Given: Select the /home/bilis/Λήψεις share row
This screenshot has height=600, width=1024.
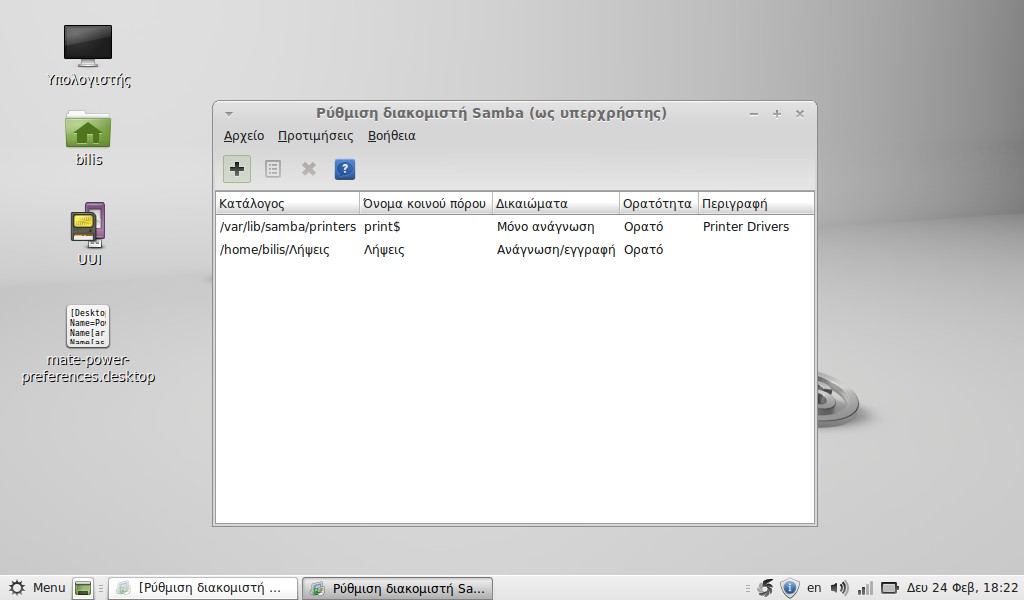Looking at the screenshot, I should click(x=515, y=249).
